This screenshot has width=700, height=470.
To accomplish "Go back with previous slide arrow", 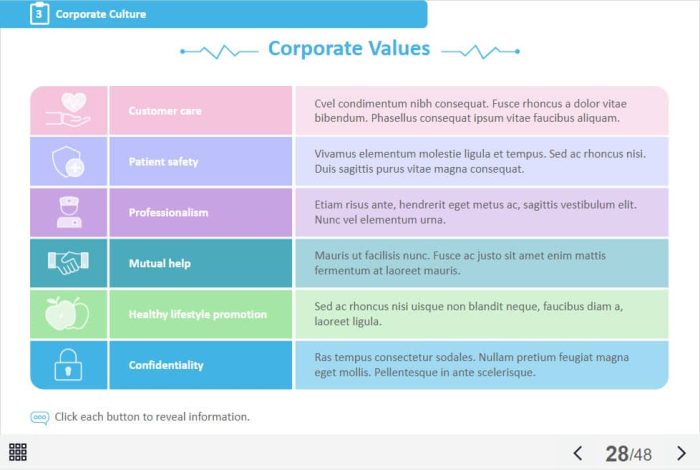I will click(577, 453).
